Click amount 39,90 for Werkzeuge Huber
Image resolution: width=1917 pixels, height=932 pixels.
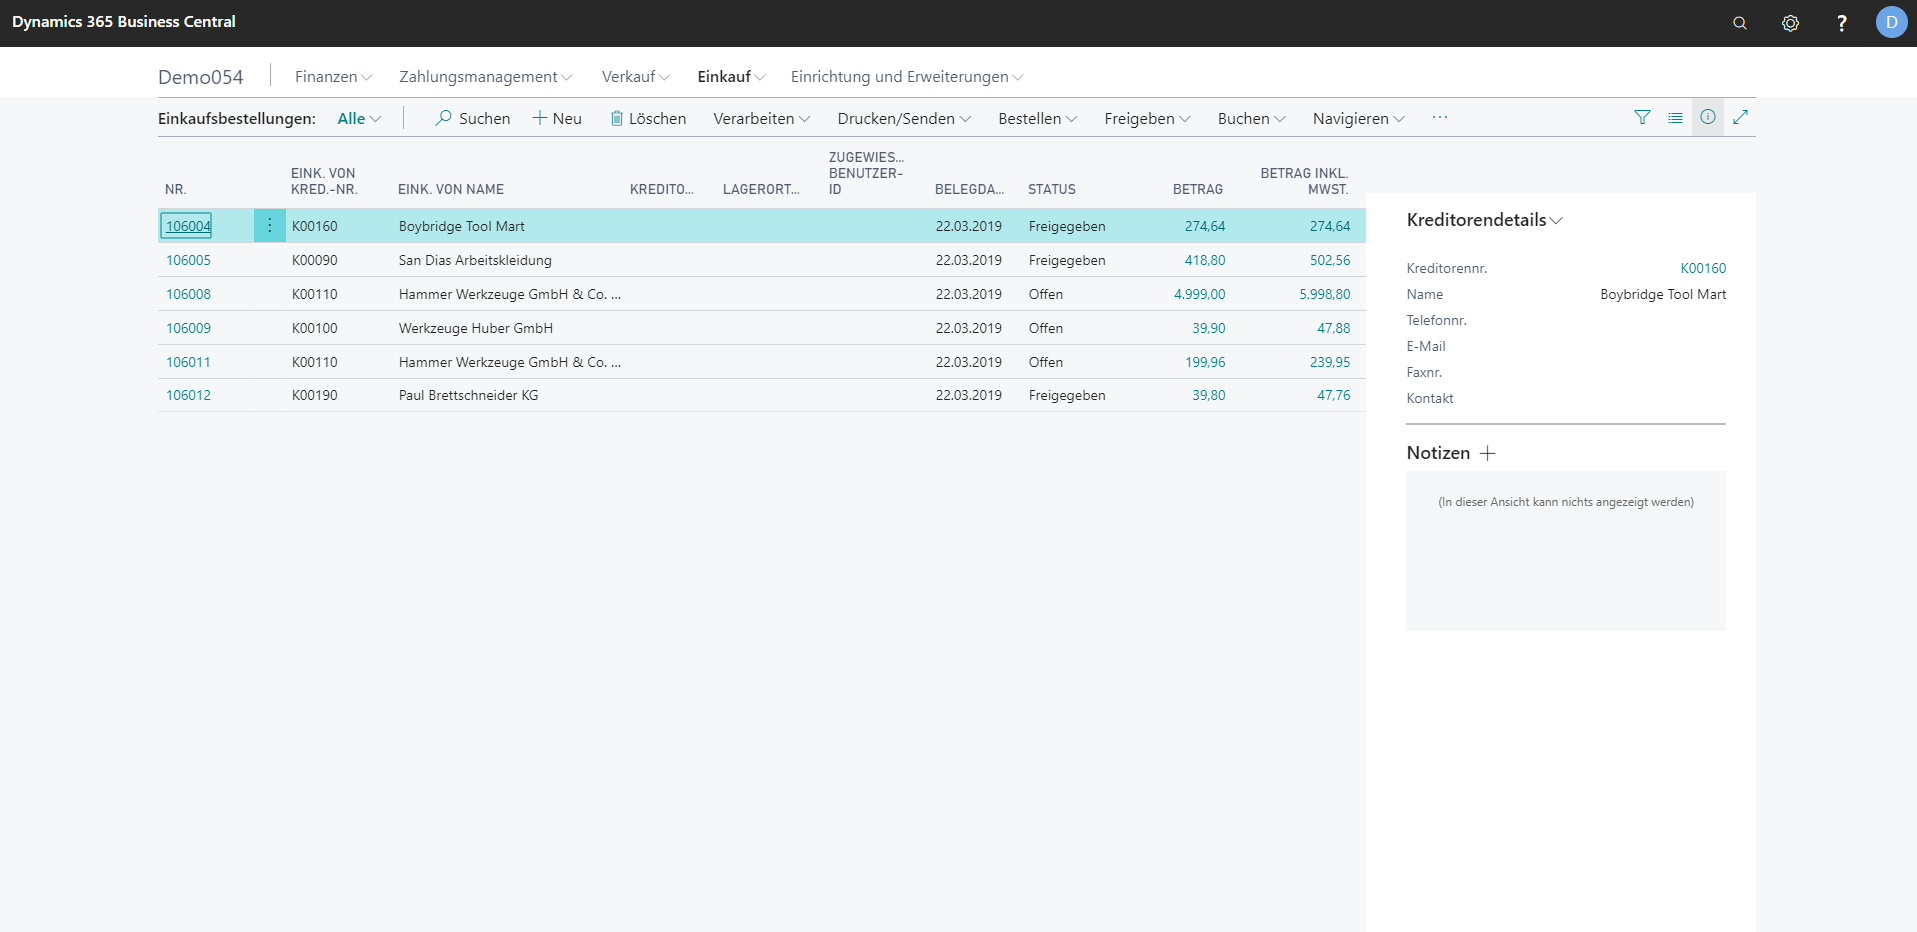click(1208, 328)
